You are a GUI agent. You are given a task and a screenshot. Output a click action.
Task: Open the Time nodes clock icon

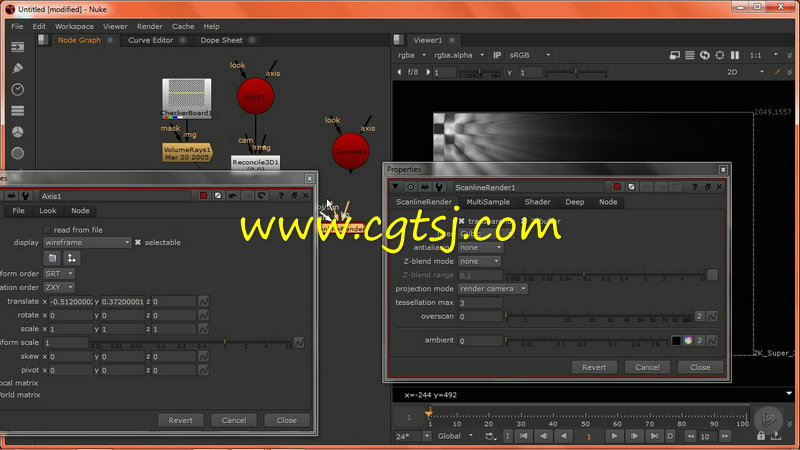[x=17, y=89]
